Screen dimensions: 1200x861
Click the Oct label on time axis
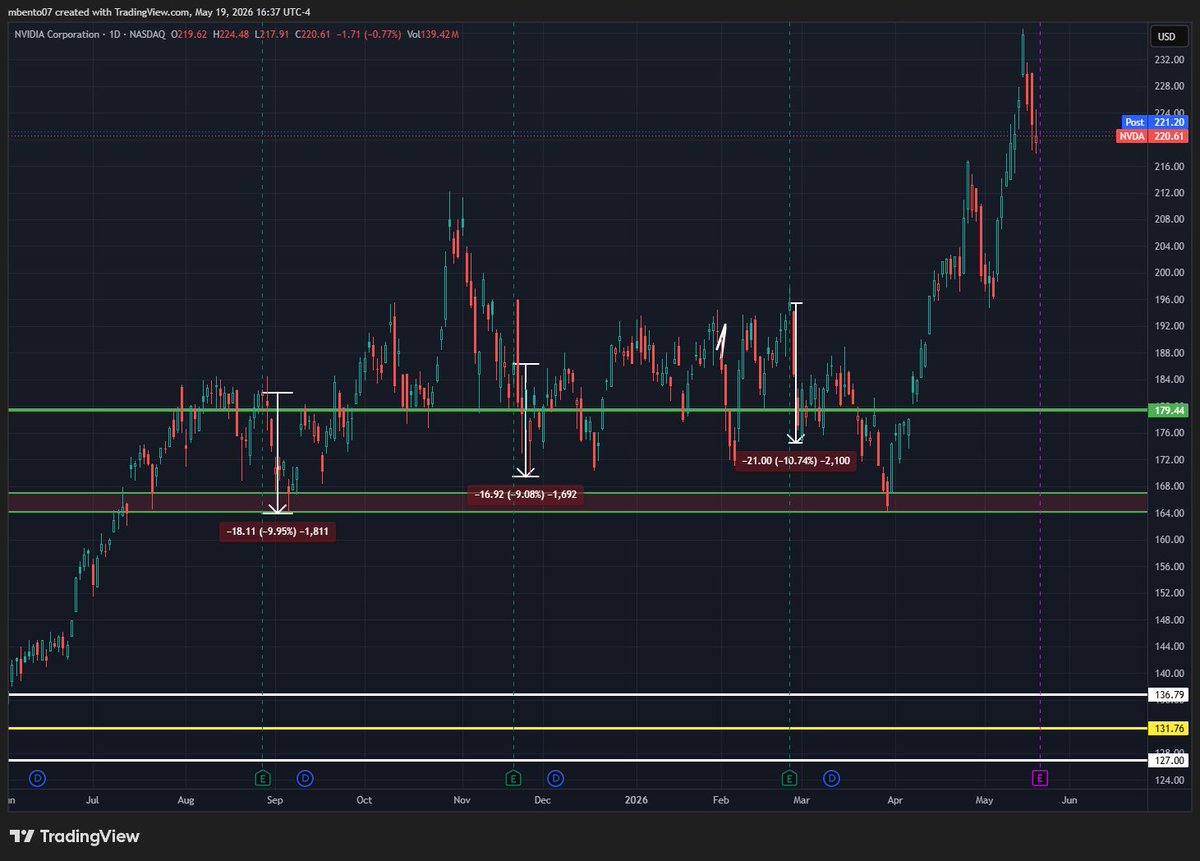tap(364, 800)
